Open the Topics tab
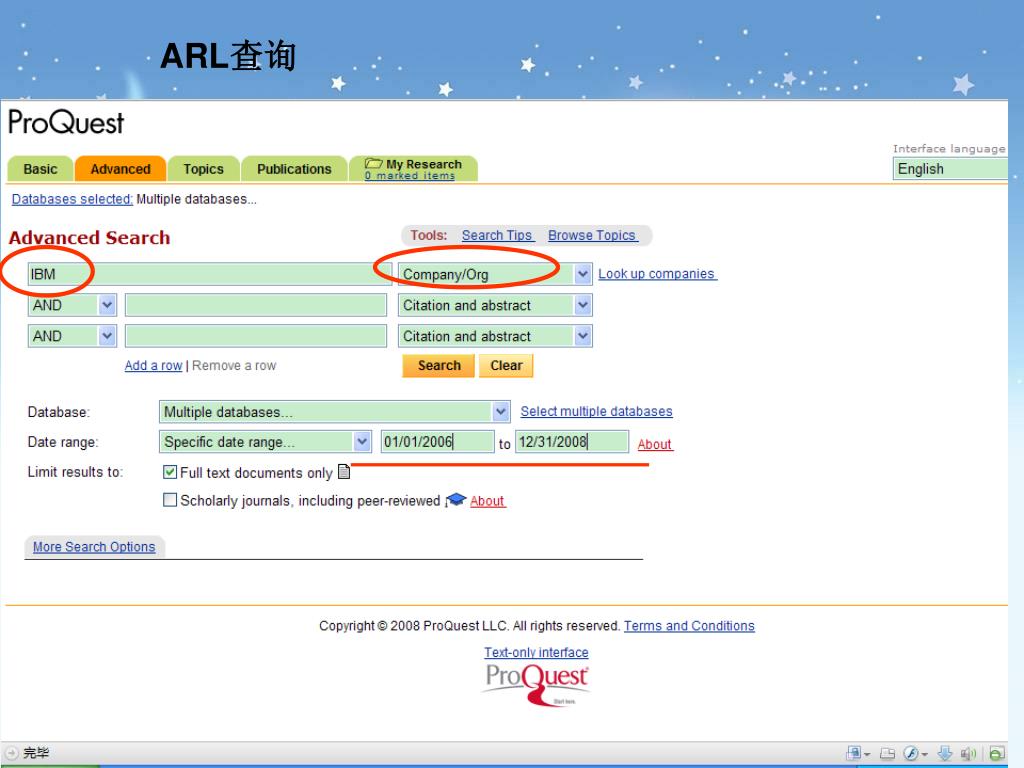The image size is (1024, 768). (203, 168)
